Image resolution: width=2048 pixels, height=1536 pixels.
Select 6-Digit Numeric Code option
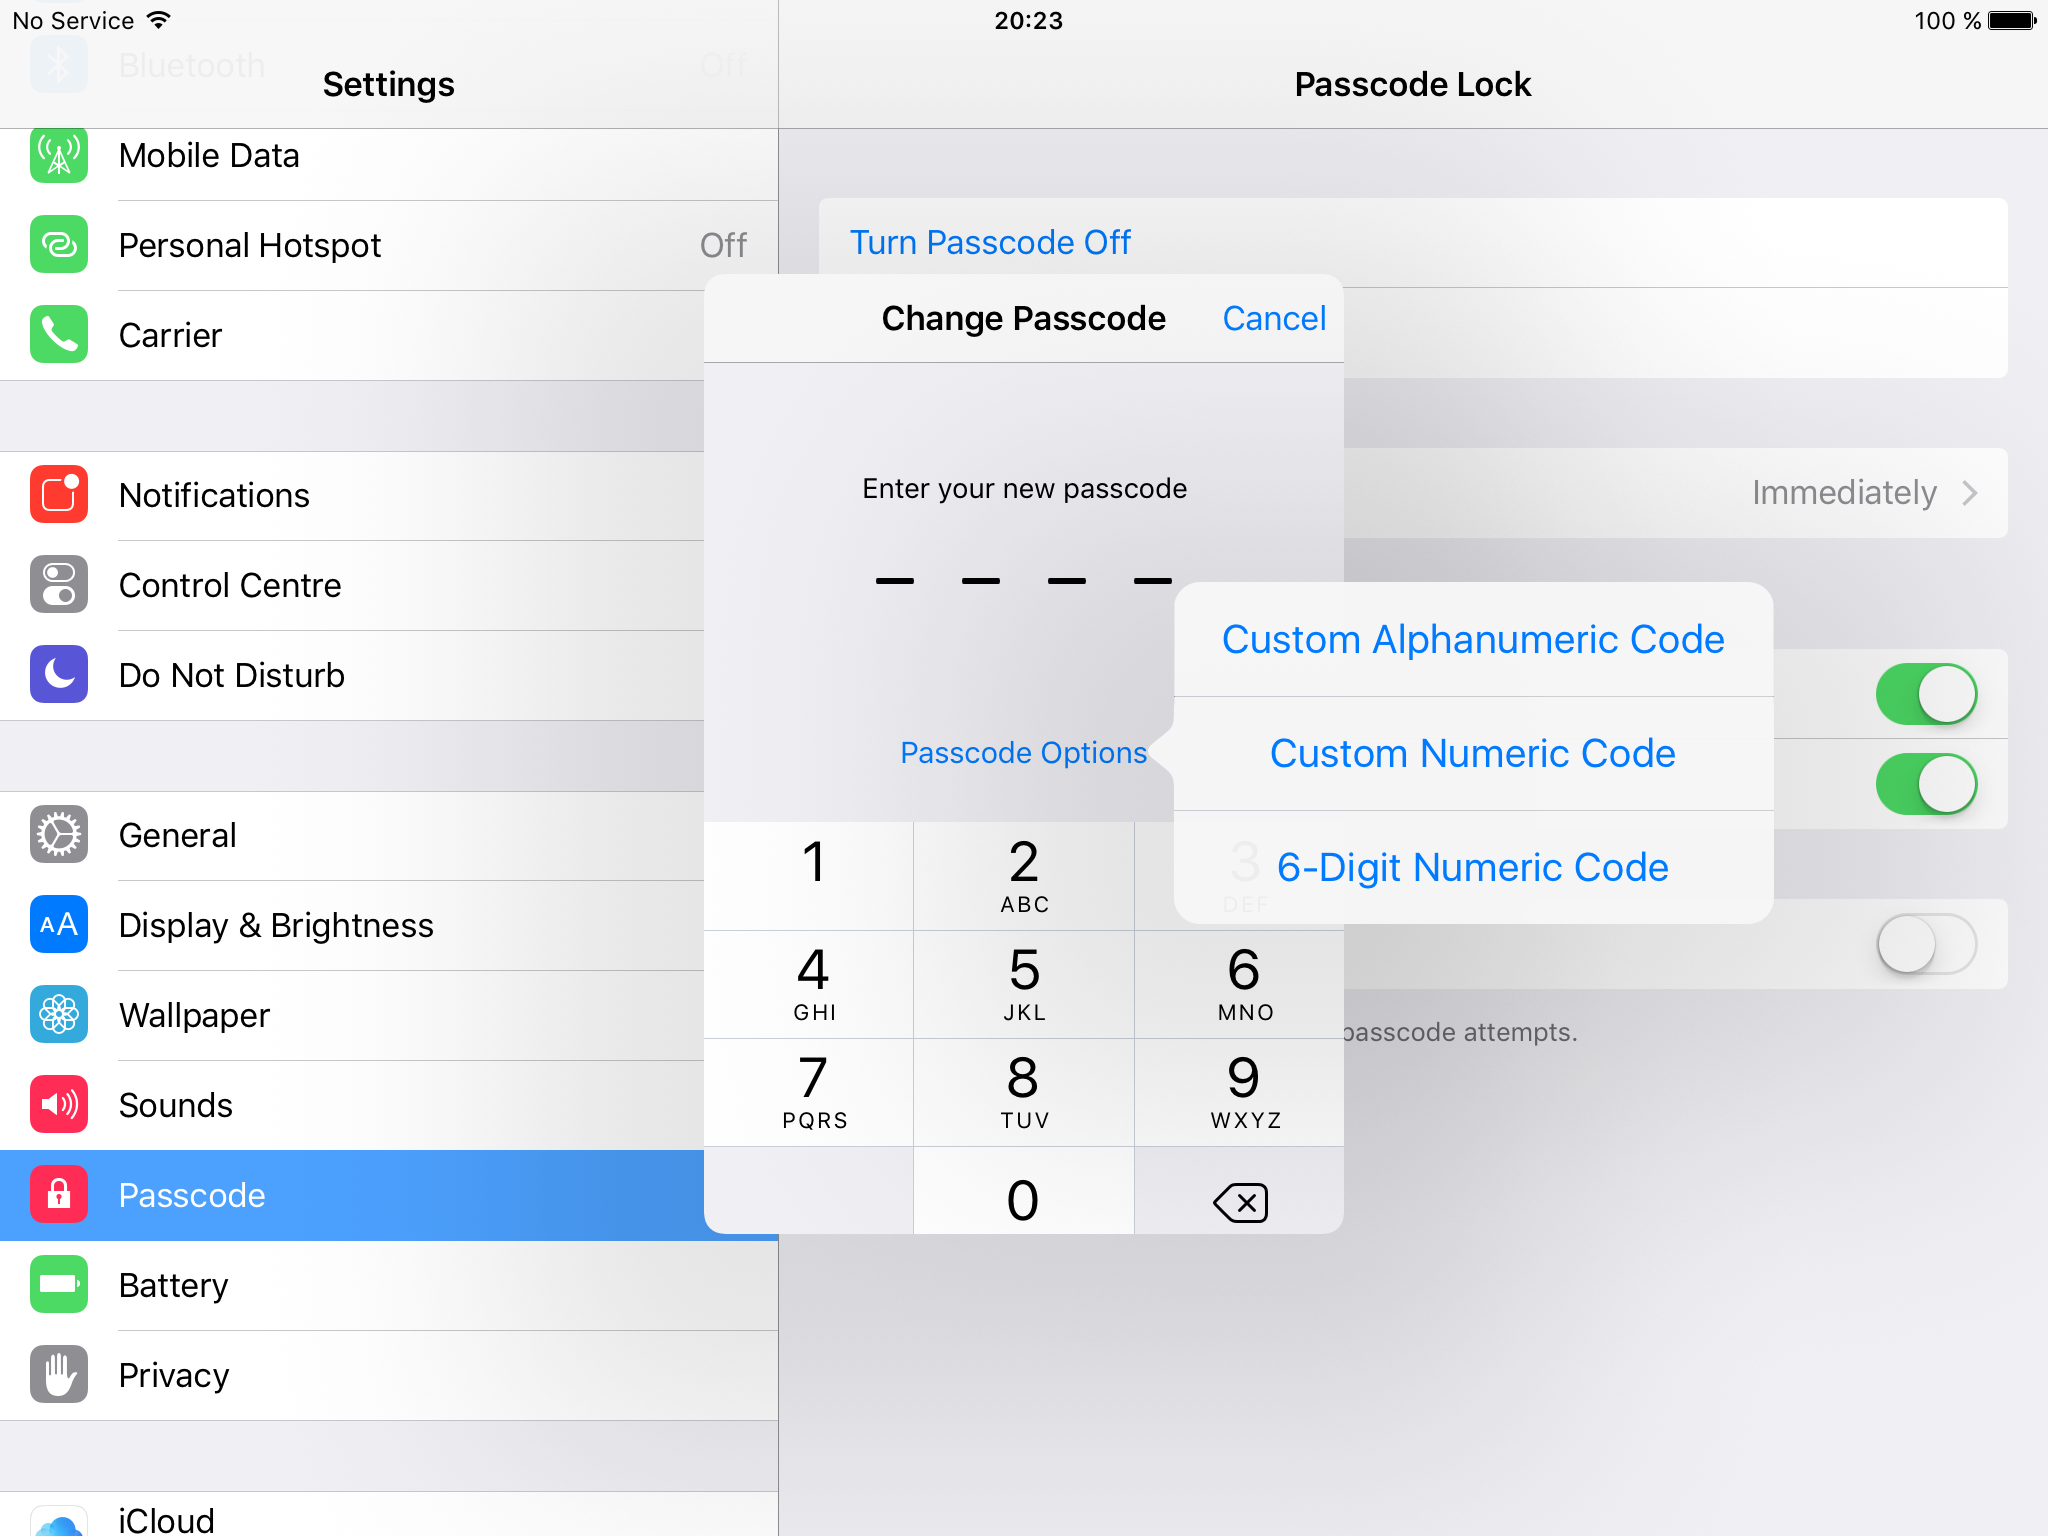click(1471, 866)
